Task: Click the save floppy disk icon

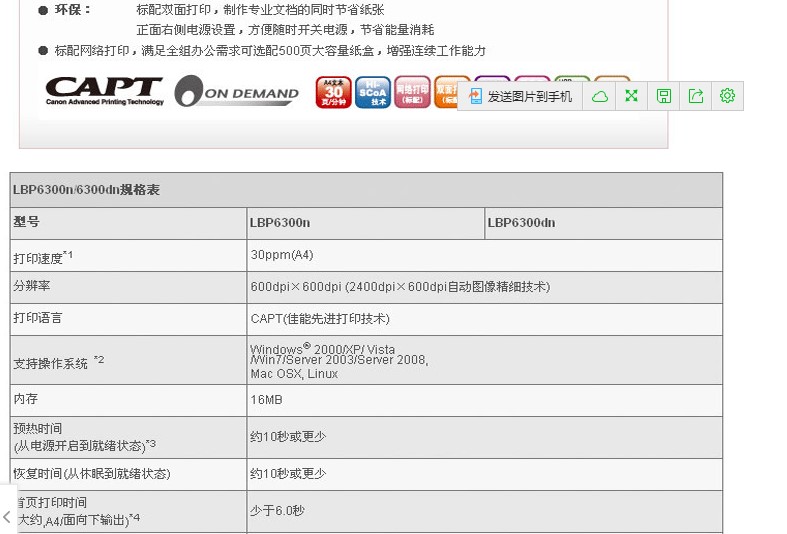Action: pyautogui.click(x=664, y=96)
